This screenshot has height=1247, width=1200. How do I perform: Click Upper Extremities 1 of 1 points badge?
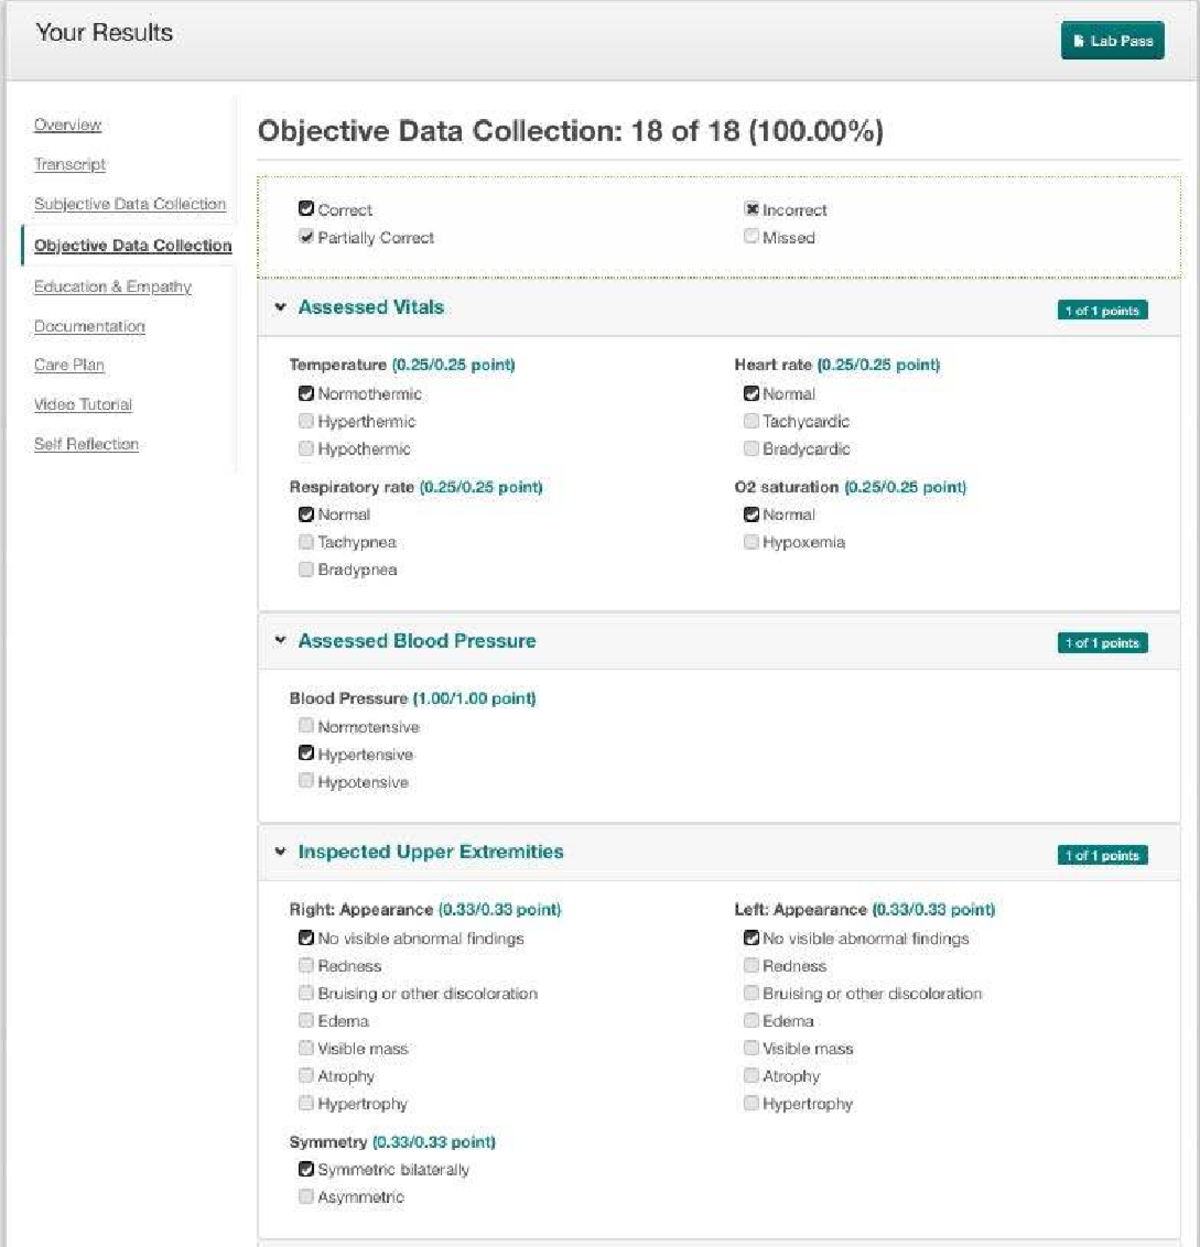click(x=1103, y=855)
